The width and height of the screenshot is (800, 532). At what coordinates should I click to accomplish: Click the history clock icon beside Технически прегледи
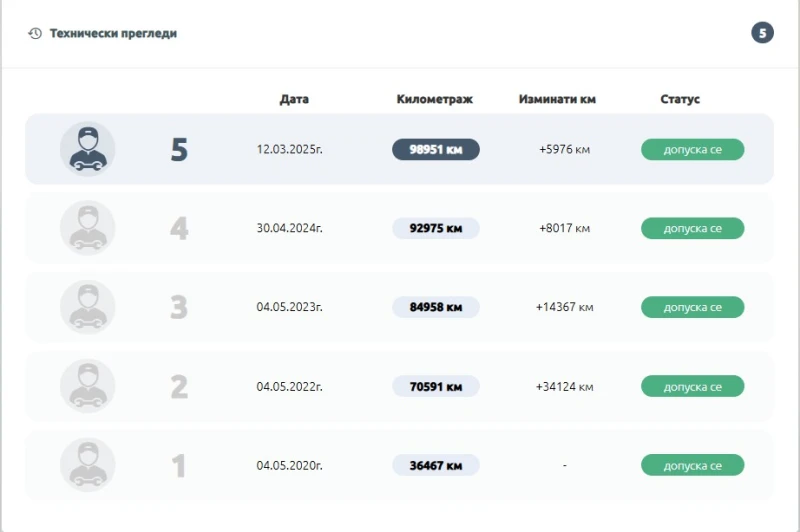(x=35, y=34)
